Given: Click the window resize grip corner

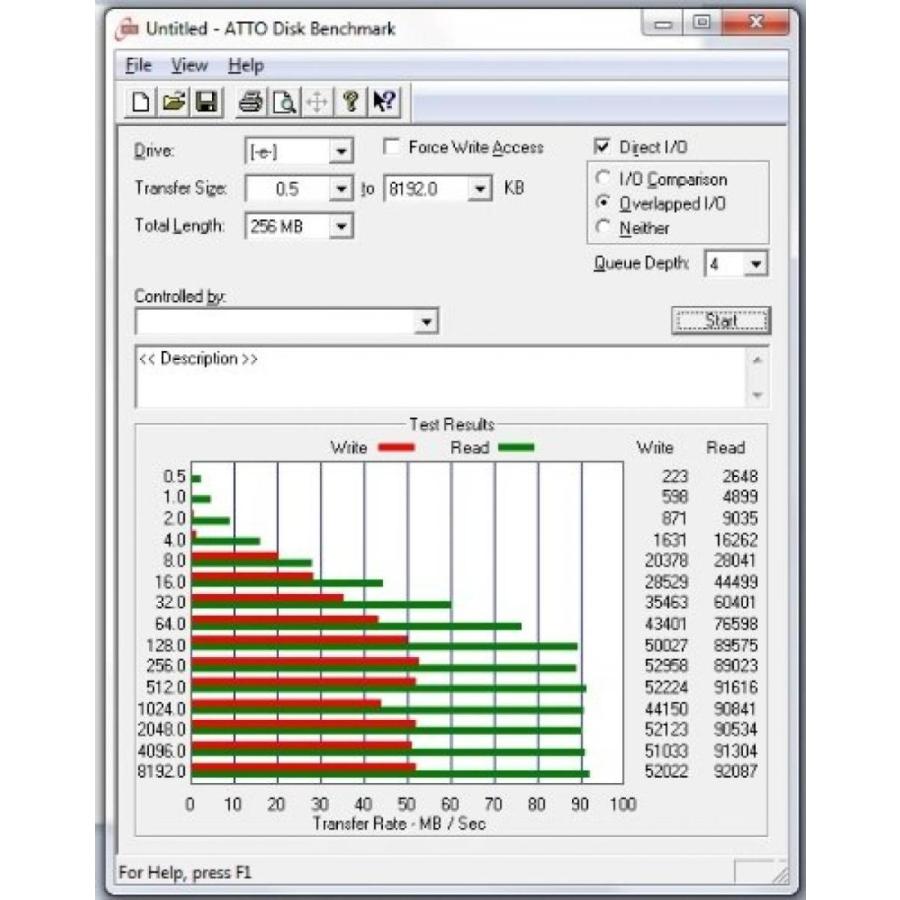Looking at the screenshot, I should tap(780, 874).
